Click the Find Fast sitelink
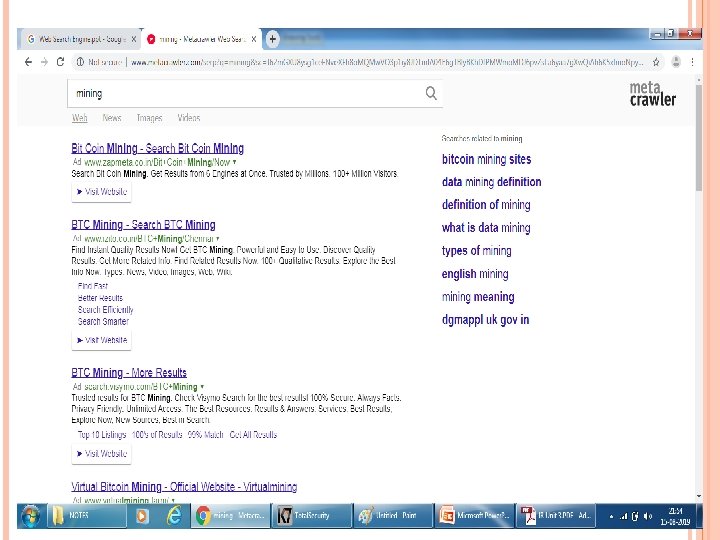720x540 pixels. pyautogui.click(x=93, y=286)
